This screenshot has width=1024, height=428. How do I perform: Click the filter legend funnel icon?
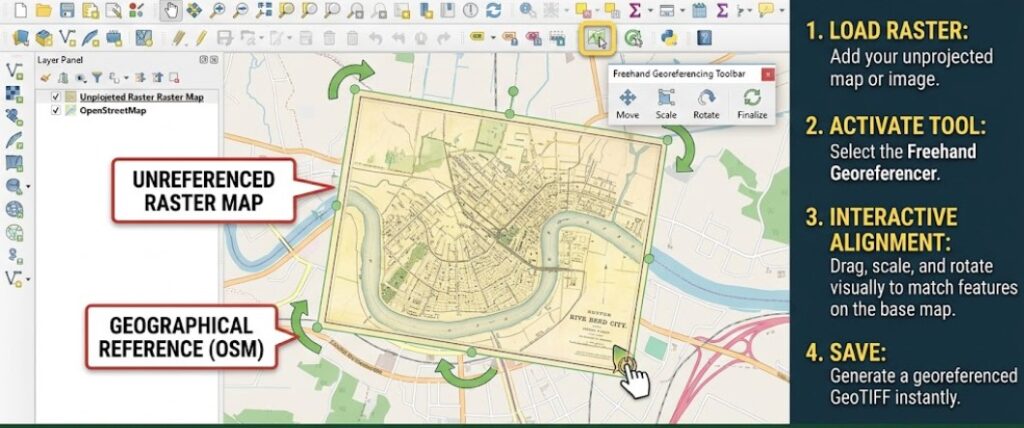coord(97,78)
